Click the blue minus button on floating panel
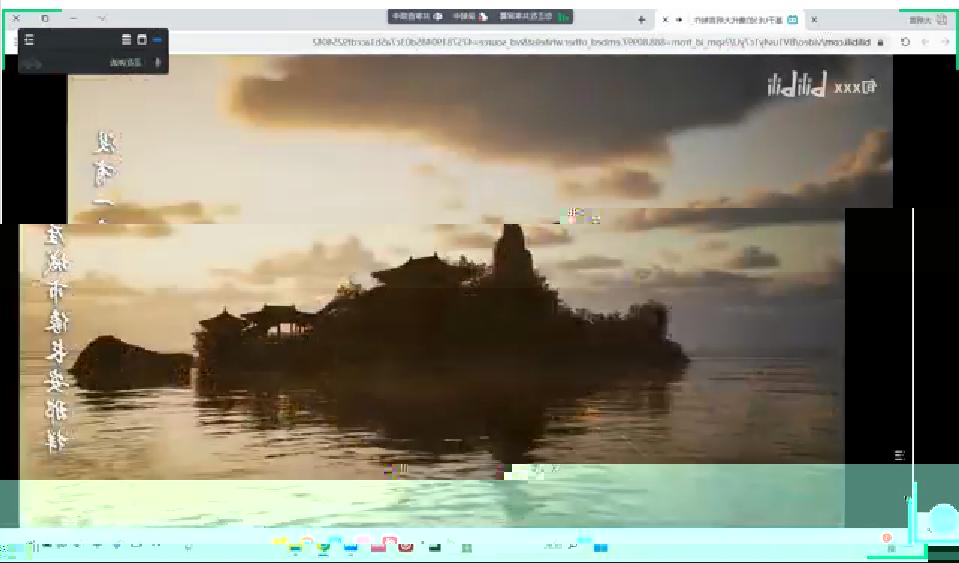Screen dimensions: 959x563 157,40
